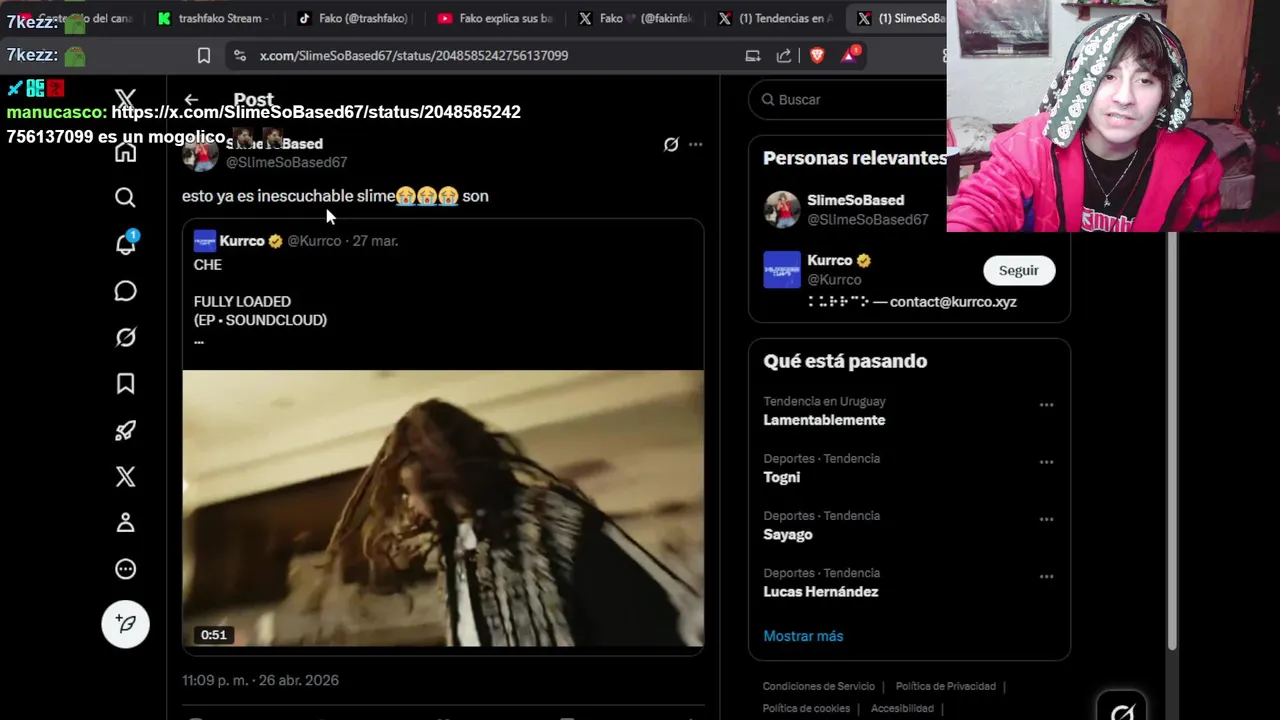
Task: Go back with the Post arrow
Action: coord(191,100)
